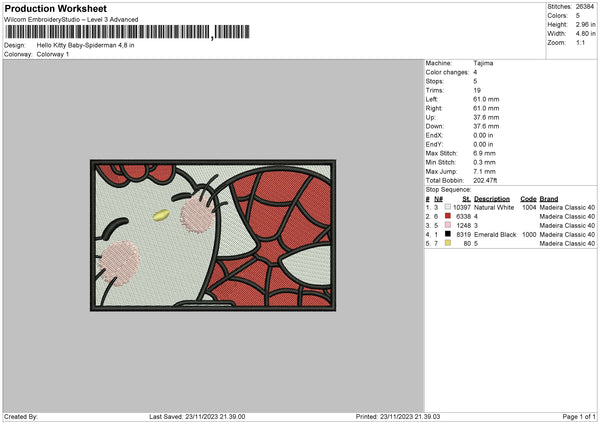Image resolution: width=600 pixels, height=424 pixels.
Task: Click the St. column header
Action: [466, 197]
